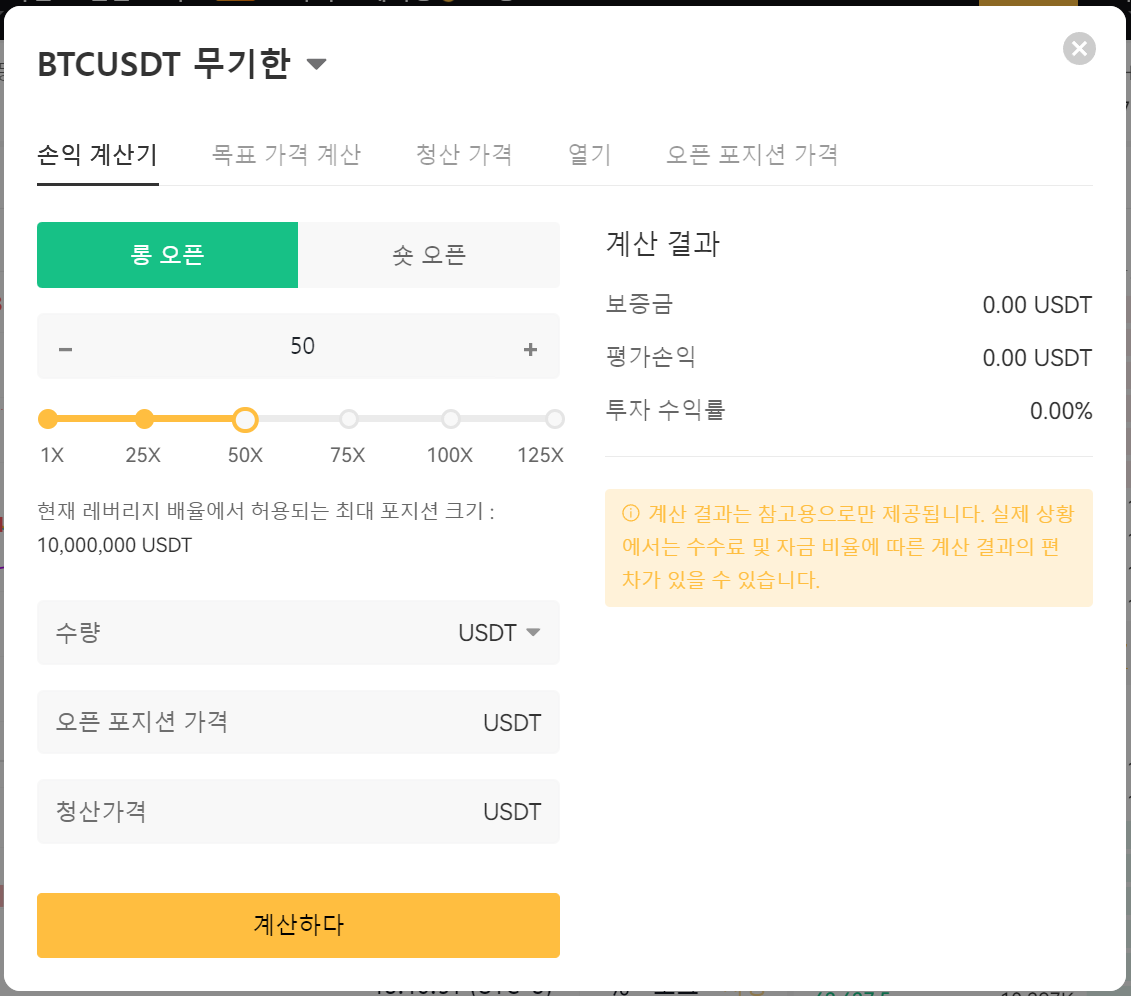Set leverage to 1X on the slider
The height and width of the screenshot is (996, 1131).
coord(47,419)
